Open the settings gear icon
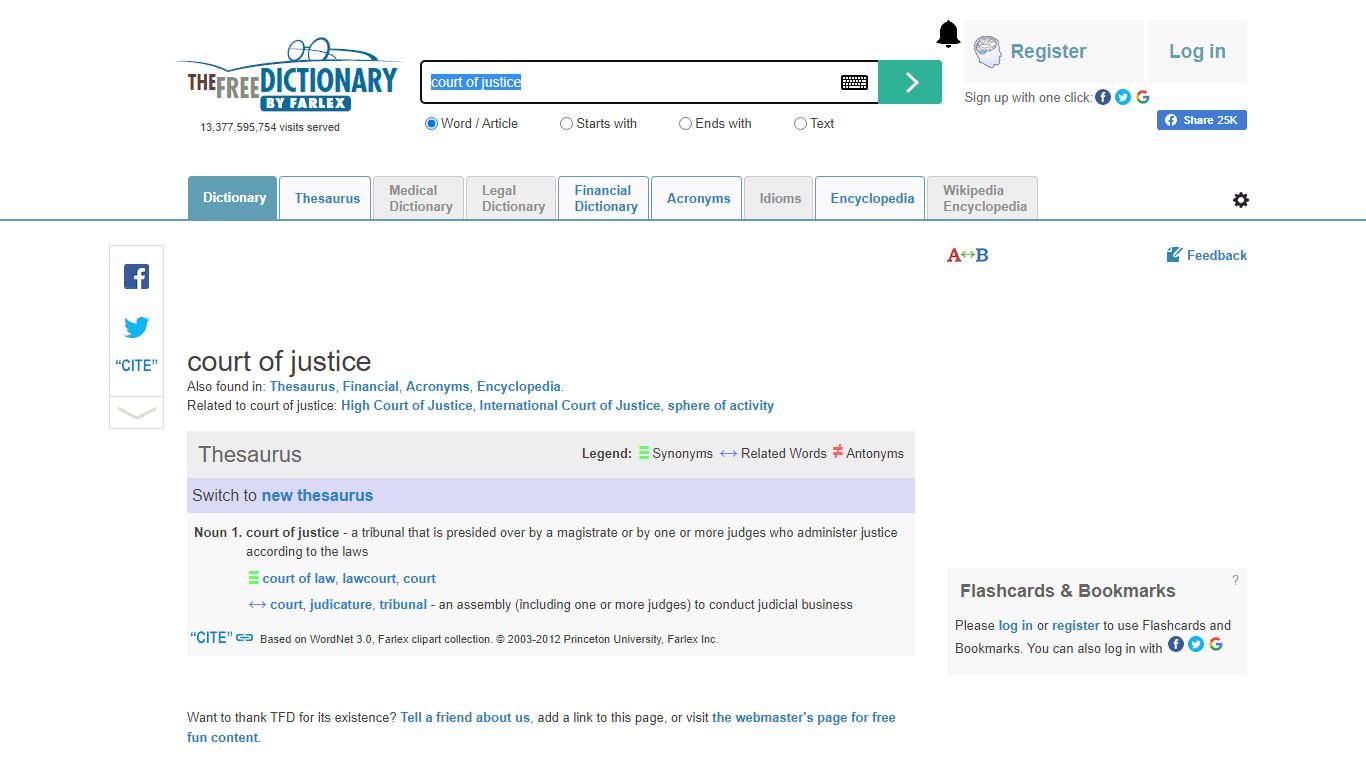 [1241, 200]
